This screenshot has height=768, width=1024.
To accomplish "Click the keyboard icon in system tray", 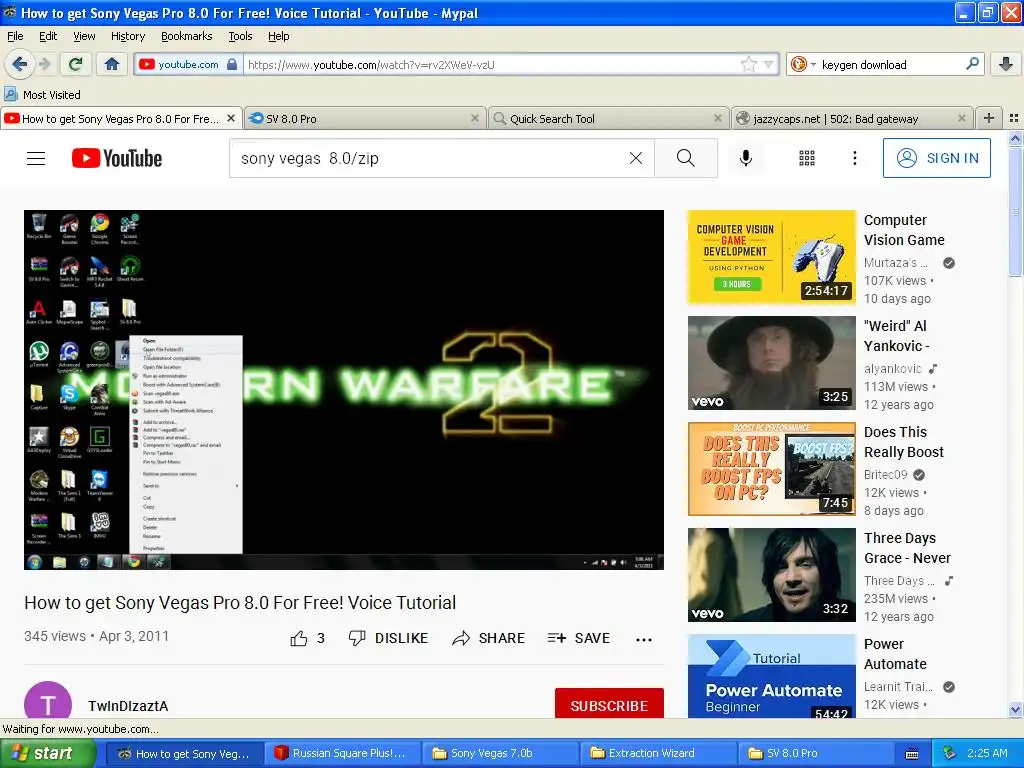I will point(912,754).
